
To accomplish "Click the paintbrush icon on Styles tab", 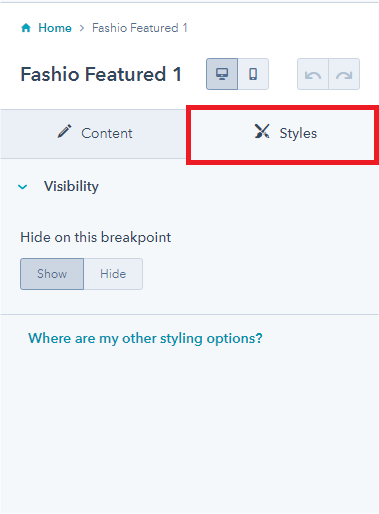I will (262, 131).
